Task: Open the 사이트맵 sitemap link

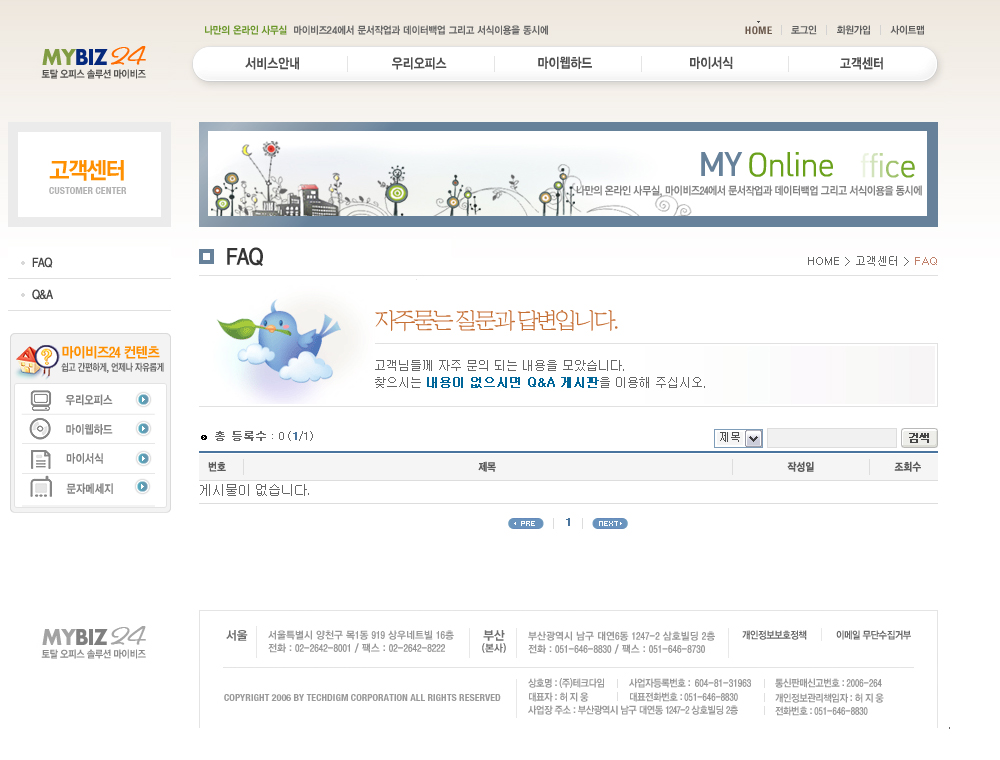Action: 907,30
